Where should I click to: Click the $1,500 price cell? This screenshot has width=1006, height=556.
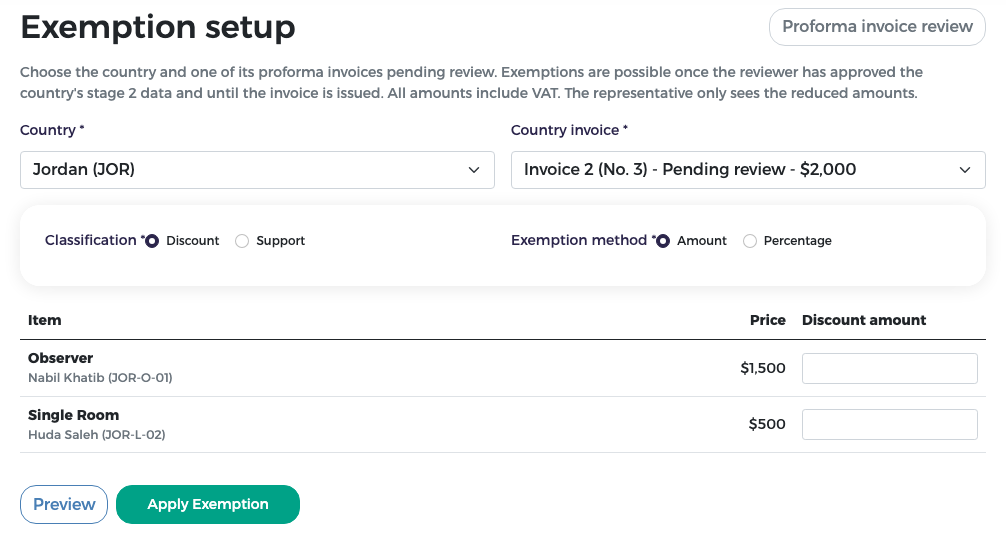(x=763, y=368)
